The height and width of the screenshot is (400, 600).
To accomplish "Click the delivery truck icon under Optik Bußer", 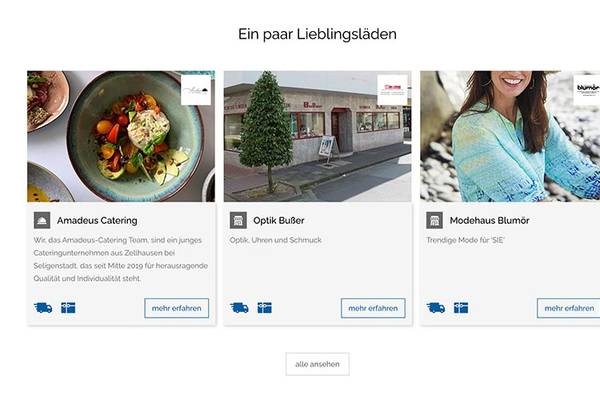I will coord(240,308).
